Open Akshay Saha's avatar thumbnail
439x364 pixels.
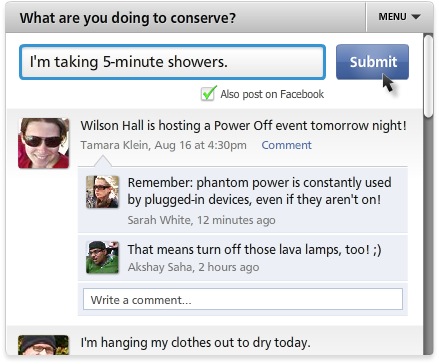coord(102,257)
